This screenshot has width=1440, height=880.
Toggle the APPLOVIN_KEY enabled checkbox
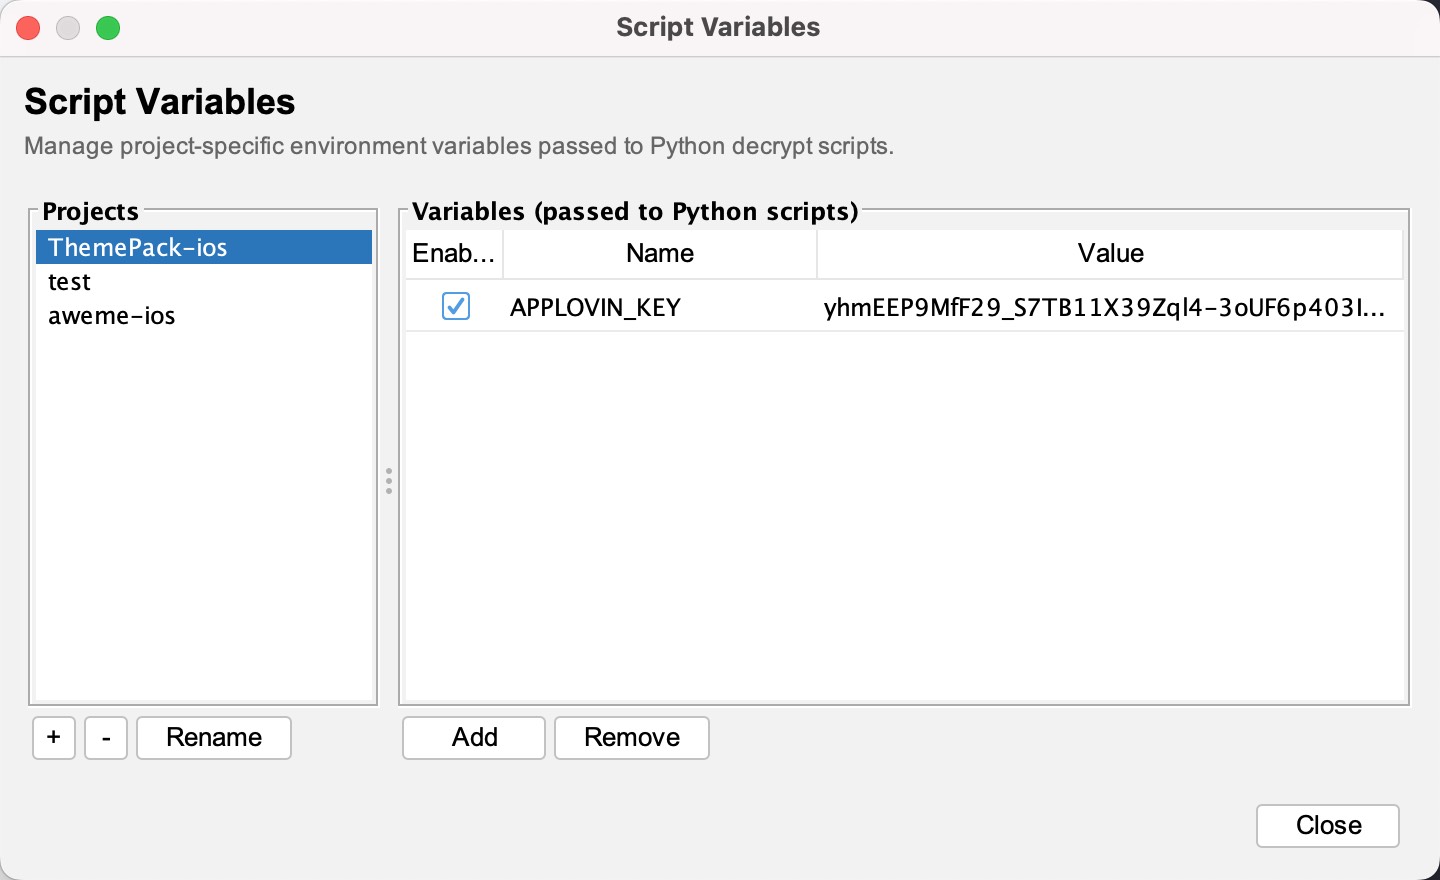(x=456, y=306)
